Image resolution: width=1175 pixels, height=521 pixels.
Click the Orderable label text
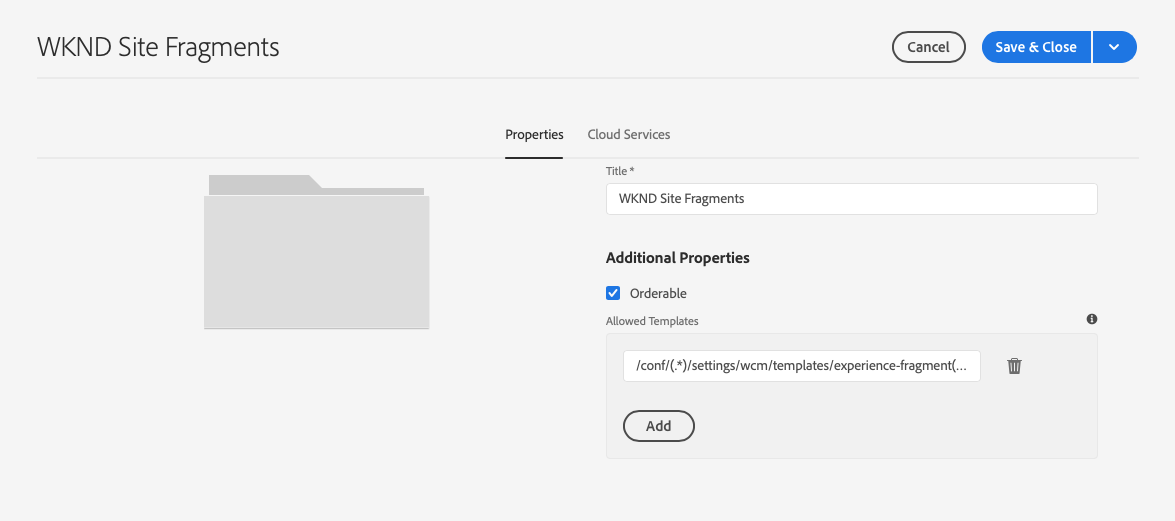658,293
